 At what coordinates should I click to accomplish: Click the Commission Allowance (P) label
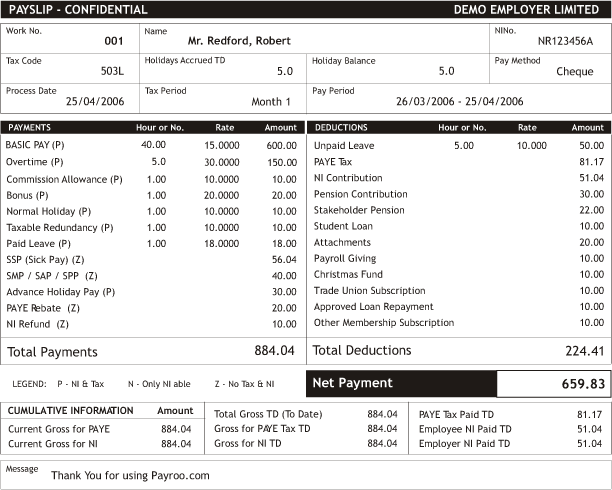pos(64,179)
